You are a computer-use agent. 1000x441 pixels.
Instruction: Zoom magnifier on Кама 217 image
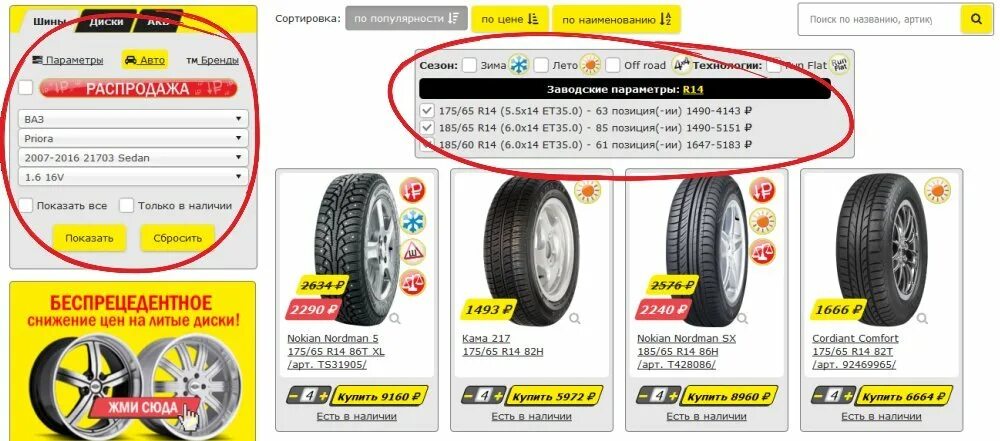575,318
